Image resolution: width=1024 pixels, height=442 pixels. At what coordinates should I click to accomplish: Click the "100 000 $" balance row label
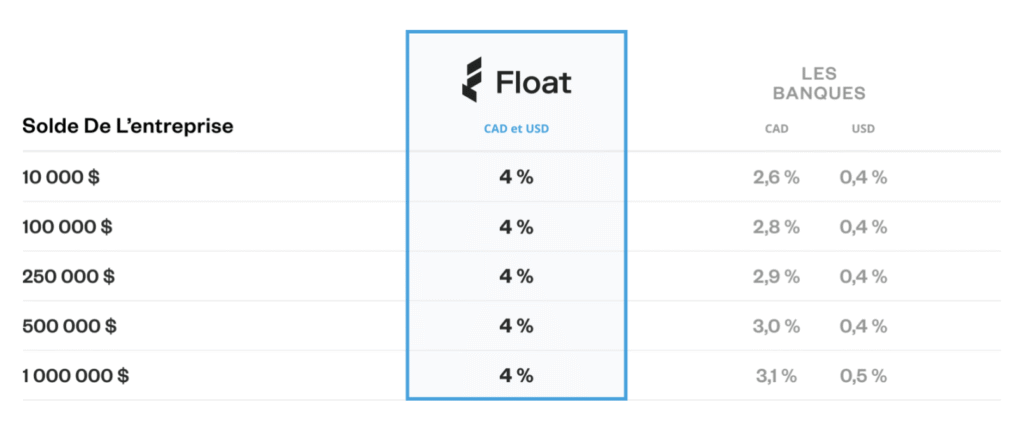pos(68,227)
